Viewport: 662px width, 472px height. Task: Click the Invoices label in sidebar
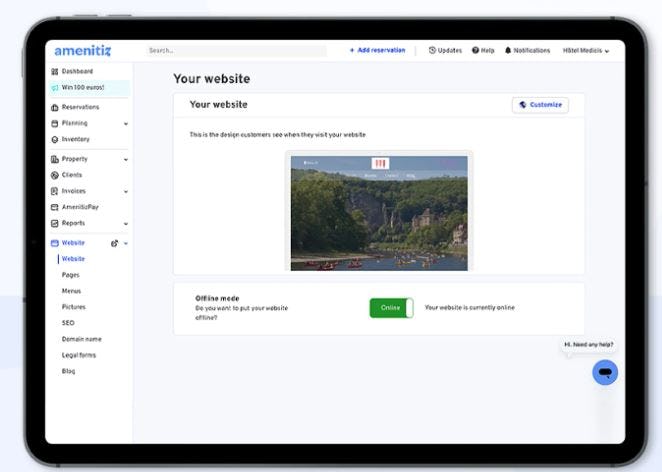[73, 191]
